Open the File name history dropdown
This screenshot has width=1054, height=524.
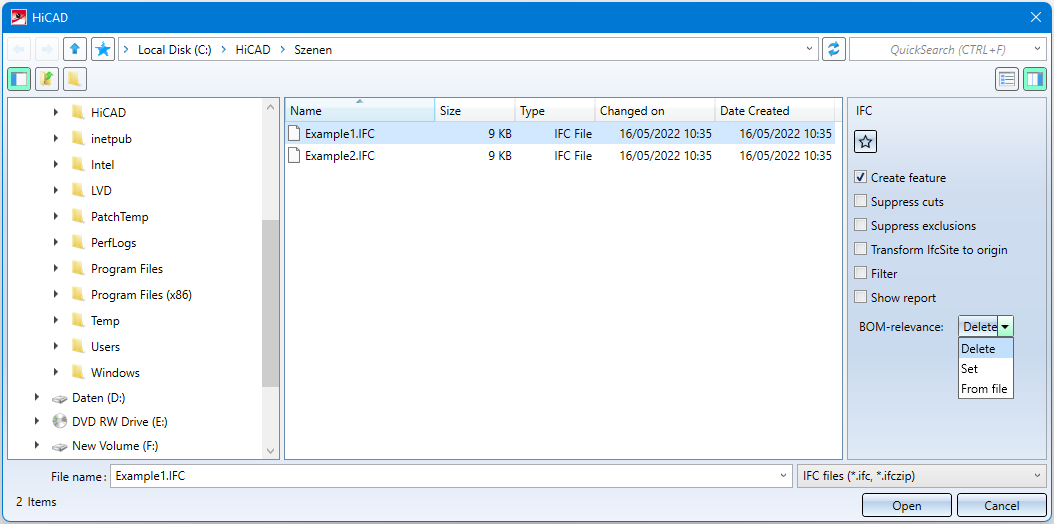click(x=783, y=476)
